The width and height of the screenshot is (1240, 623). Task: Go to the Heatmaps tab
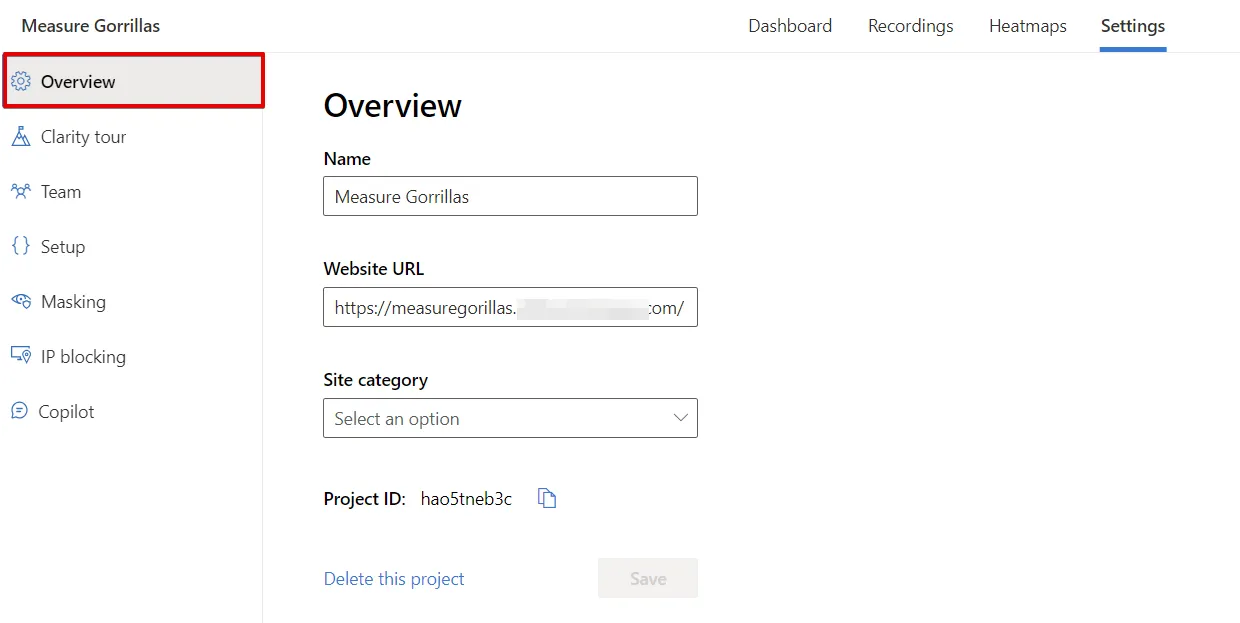pyautogui.click(x=1028, y=26)
